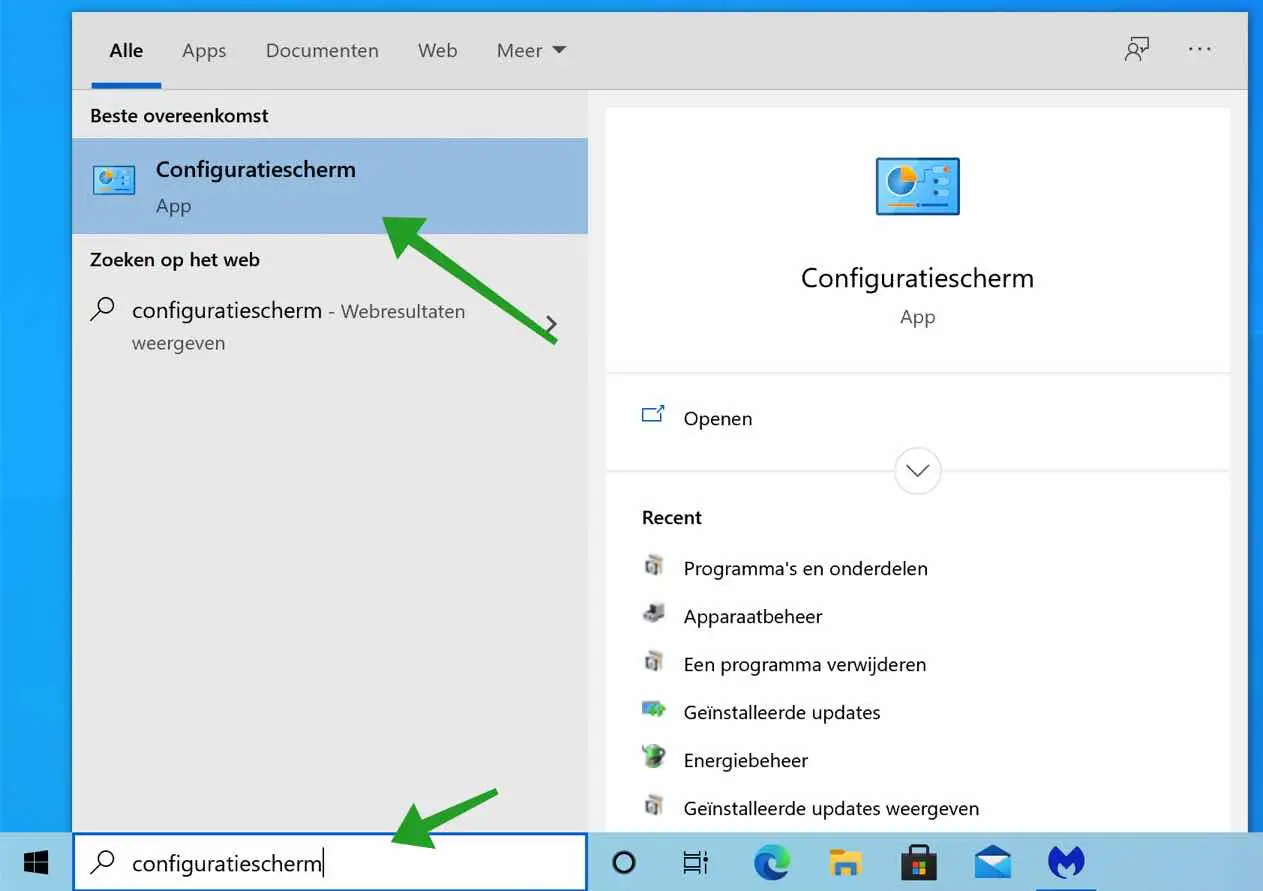Switch to the Apps tab
Viewport: 1263px width, 891px height.
click(204, 50)
